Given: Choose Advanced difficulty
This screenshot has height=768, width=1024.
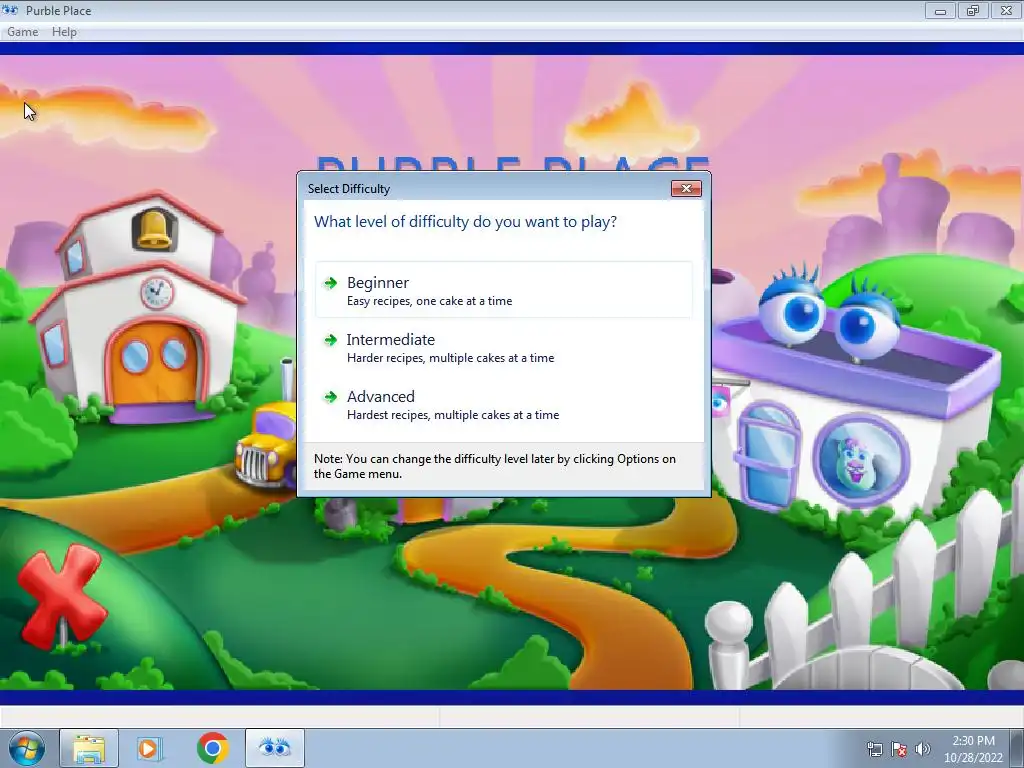Looking at the screenshot, I should pyautogui.click(x=504, y=404).
